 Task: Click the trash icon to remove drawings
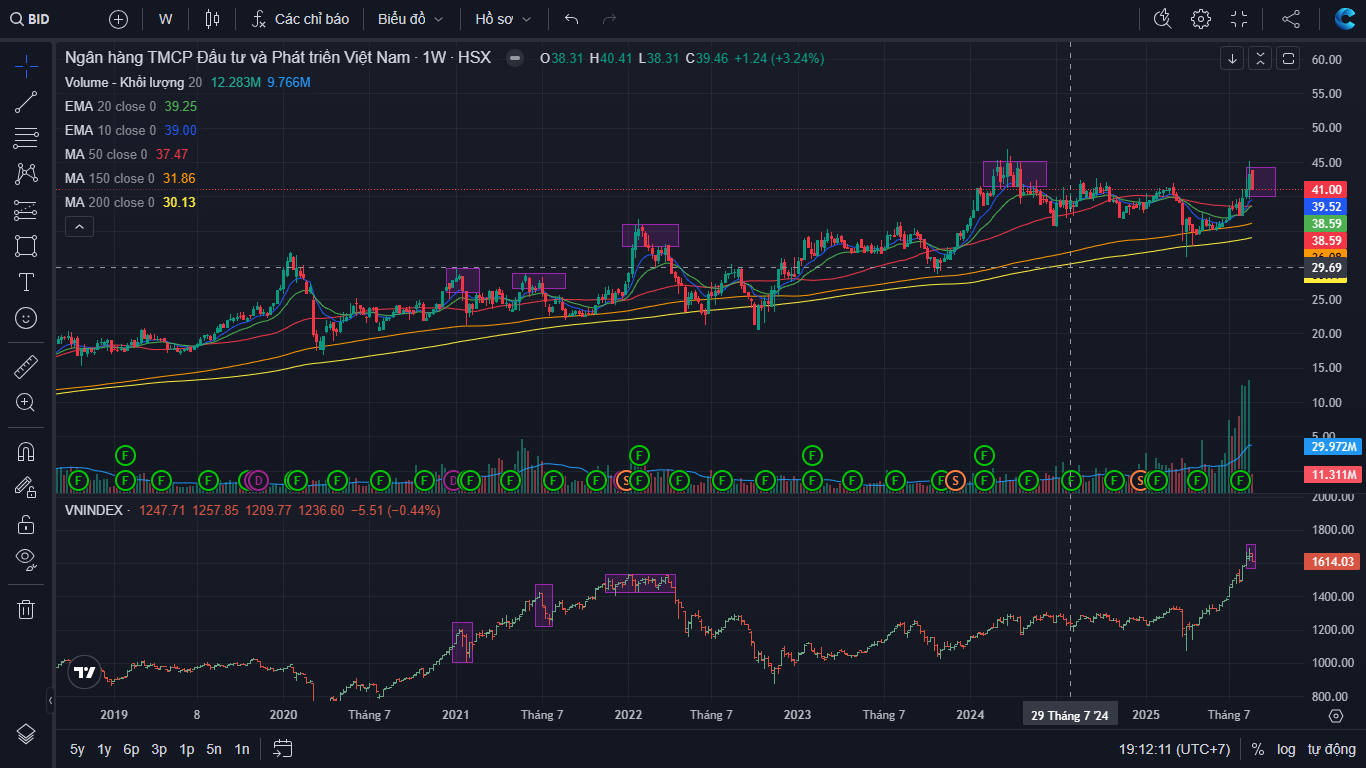coord(26,609)
